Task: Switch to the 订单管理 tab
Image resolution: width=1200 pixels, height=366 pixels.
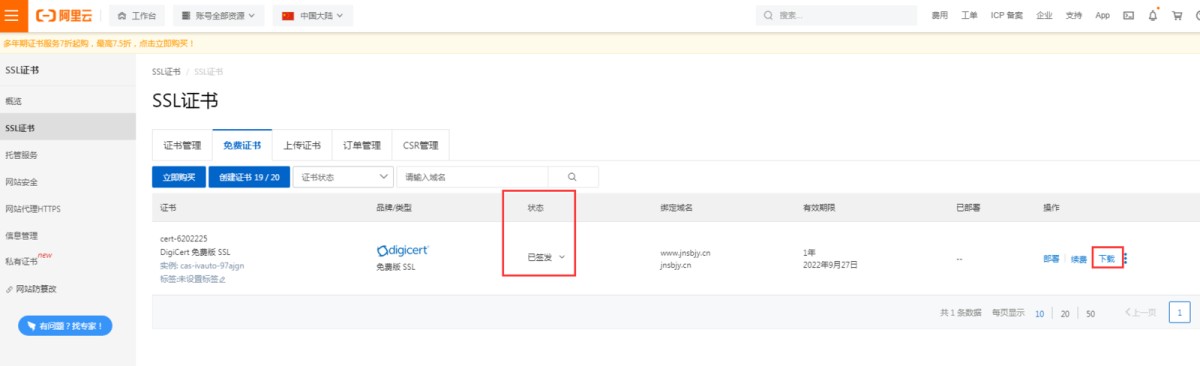Action: point(361,145)
